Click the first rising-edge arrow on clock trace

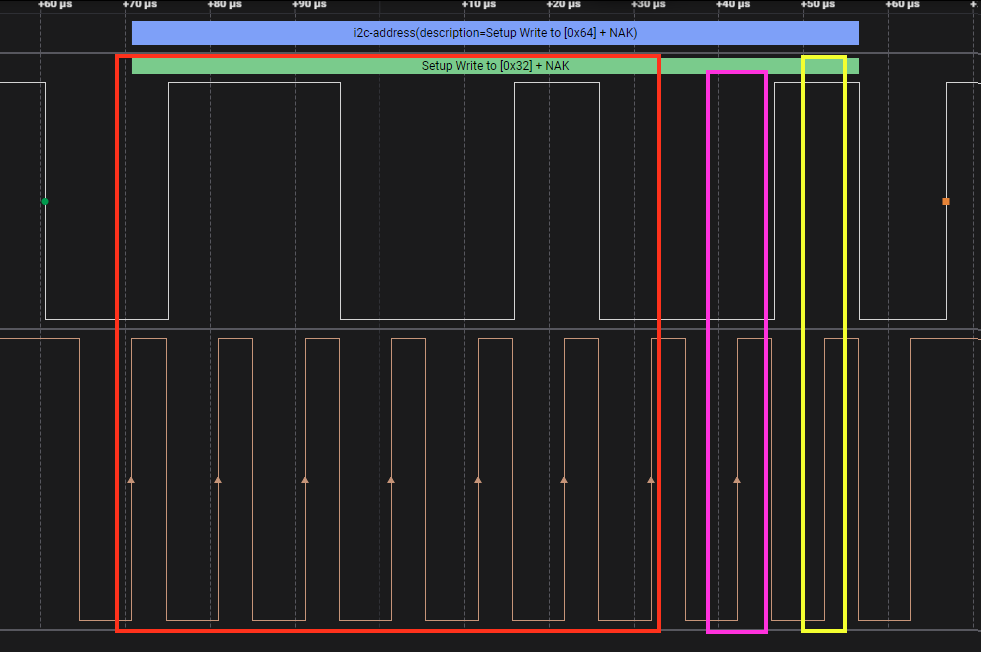pyautogui.click(x=131, y=480)
